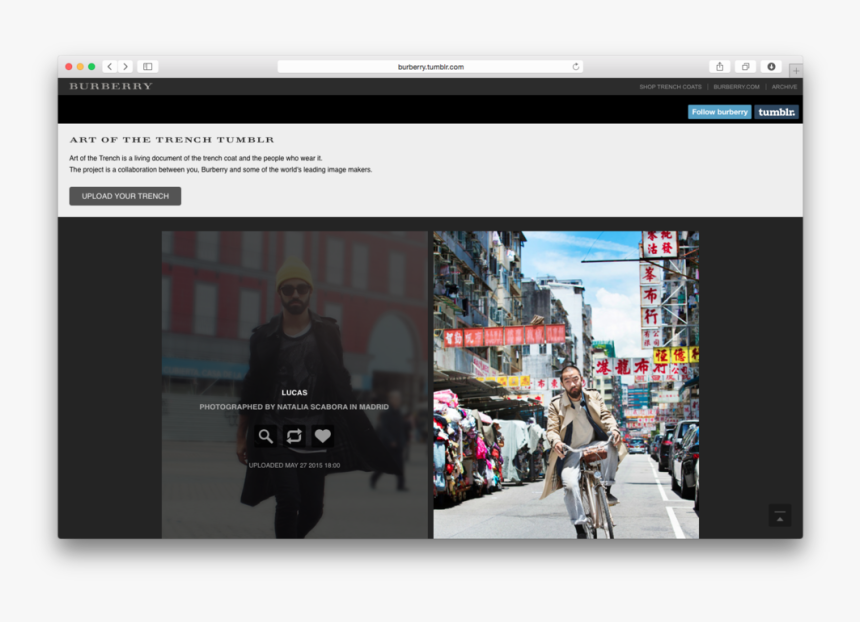Reload the page using the refresh icon
Image resolution: width=860 pixels, height=622 pixels.
(575, 66)
